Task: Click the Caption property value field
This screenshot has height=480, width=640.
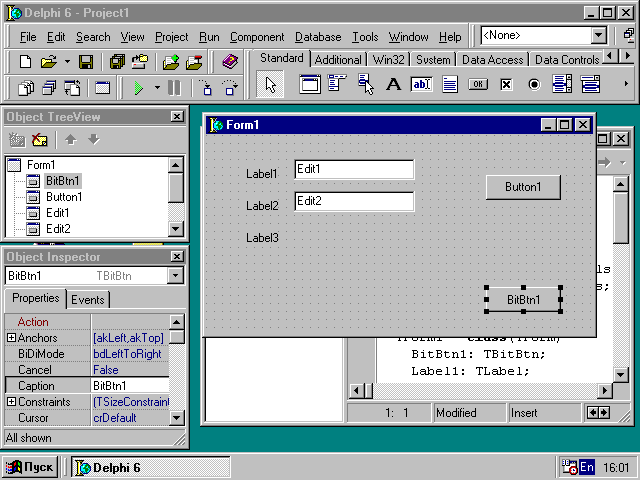Action: click(x=130, y=386)
